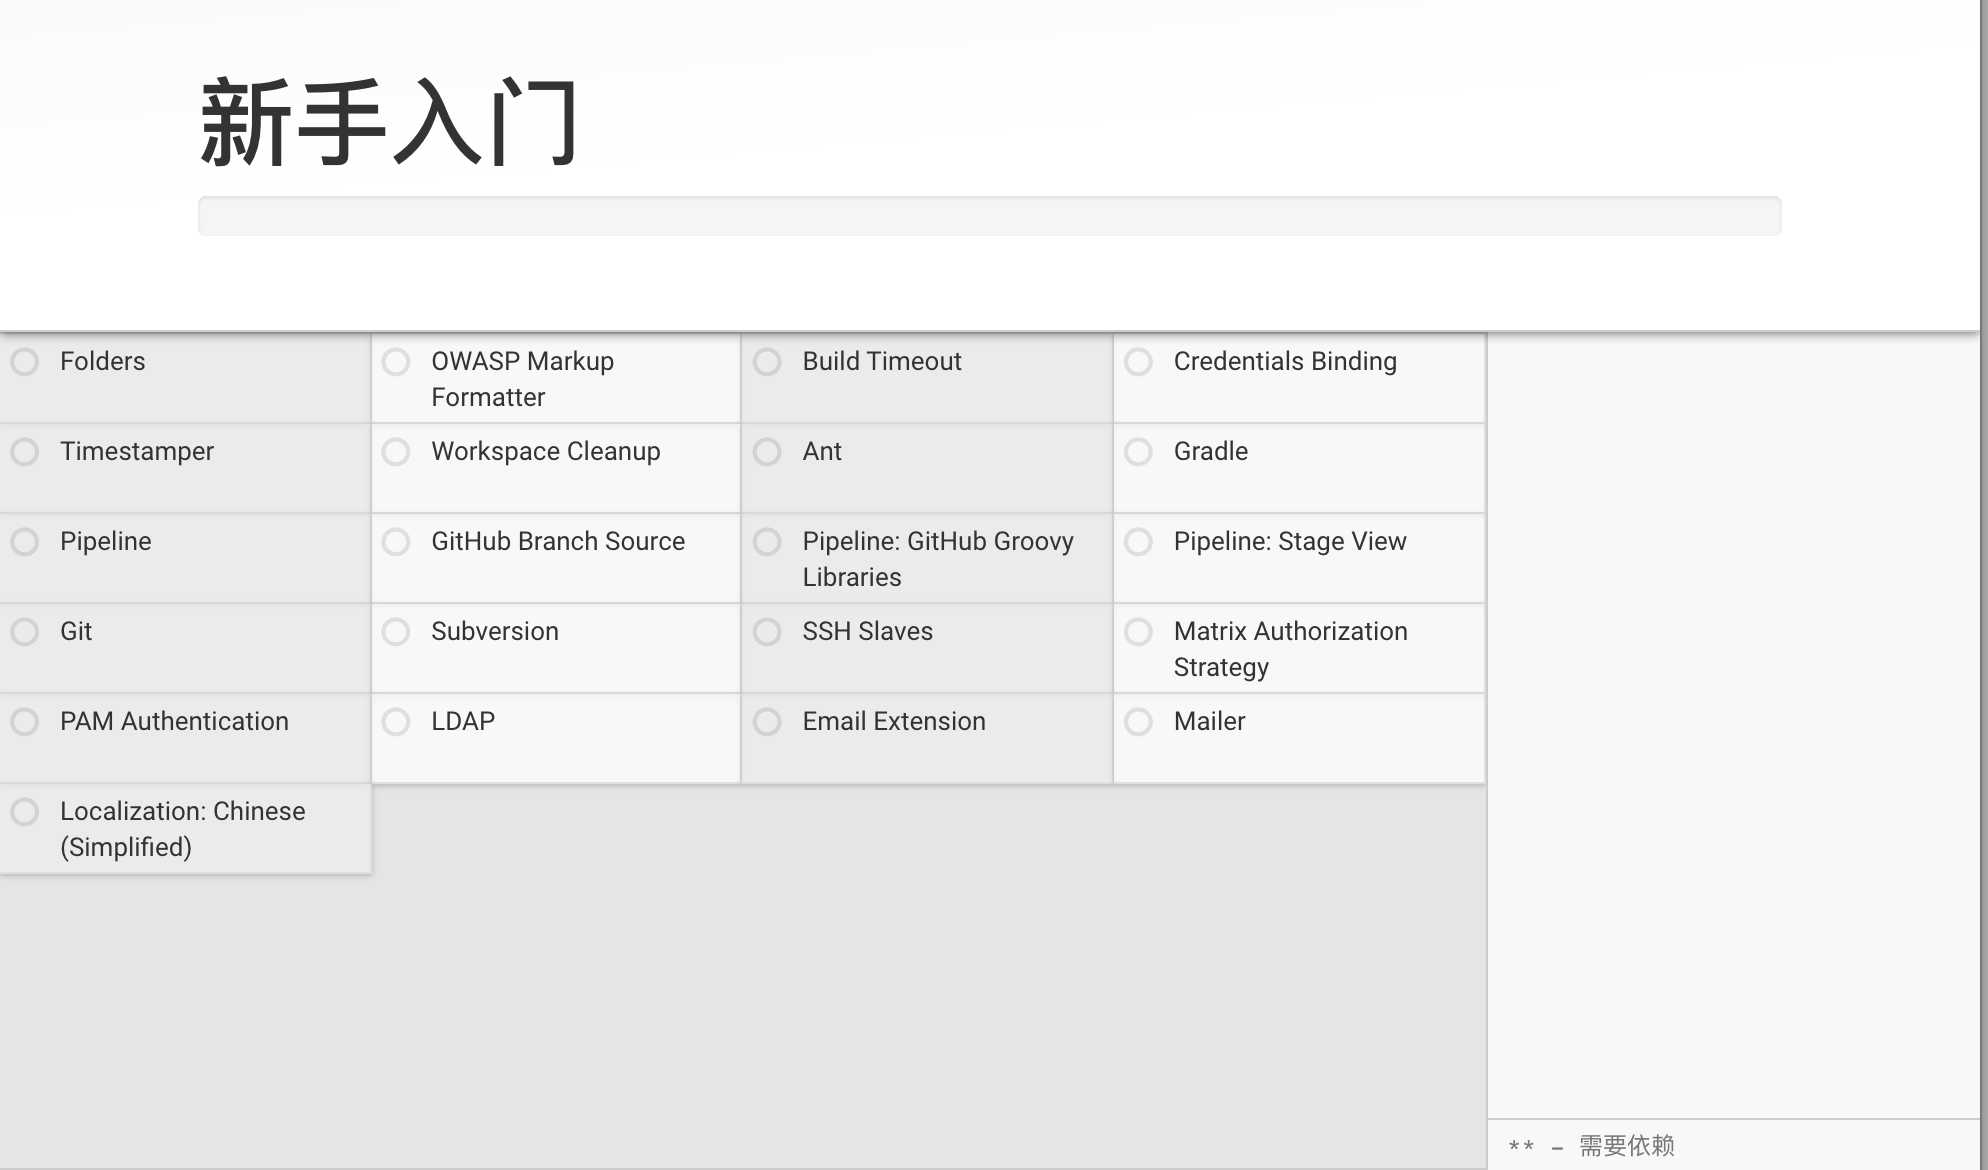
Task: Click the Credentials Binding plugin icon
Action: tap(1139, 361)
